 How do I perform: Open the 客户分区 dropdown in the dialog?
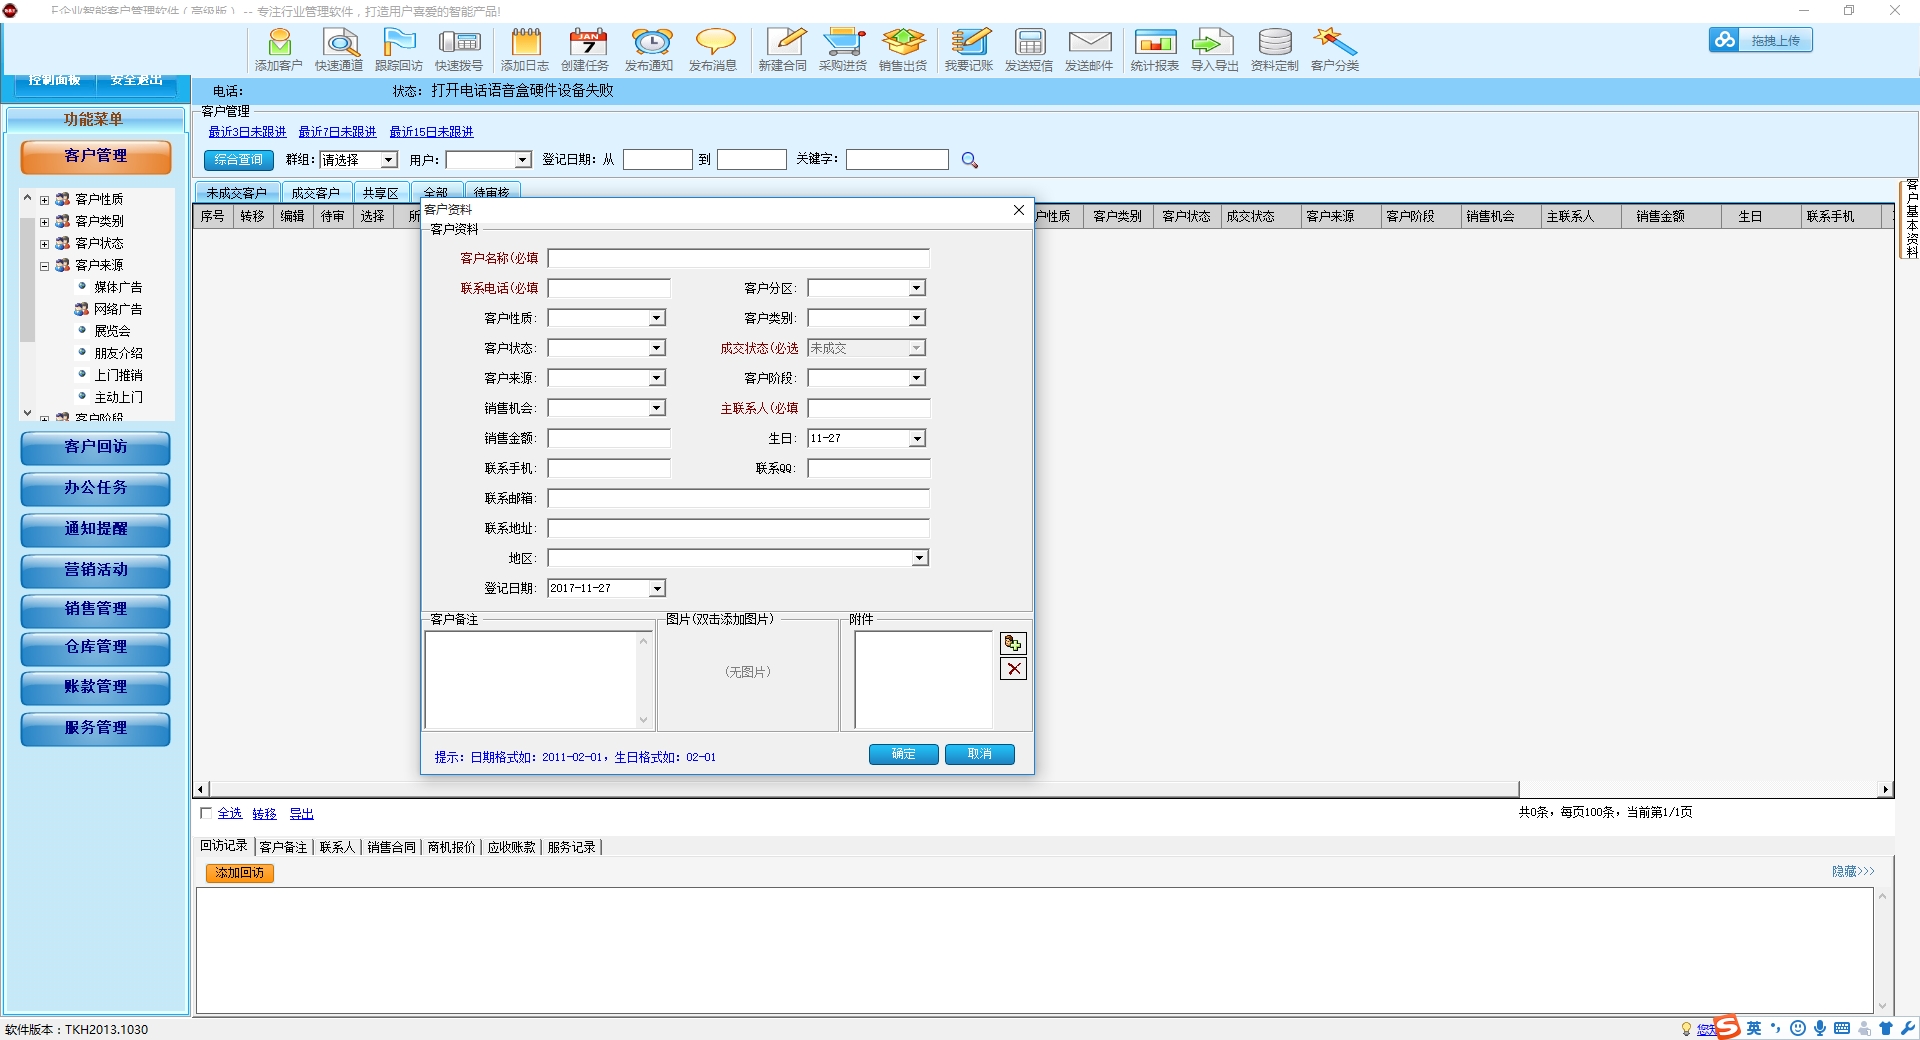tap(916, 288)
